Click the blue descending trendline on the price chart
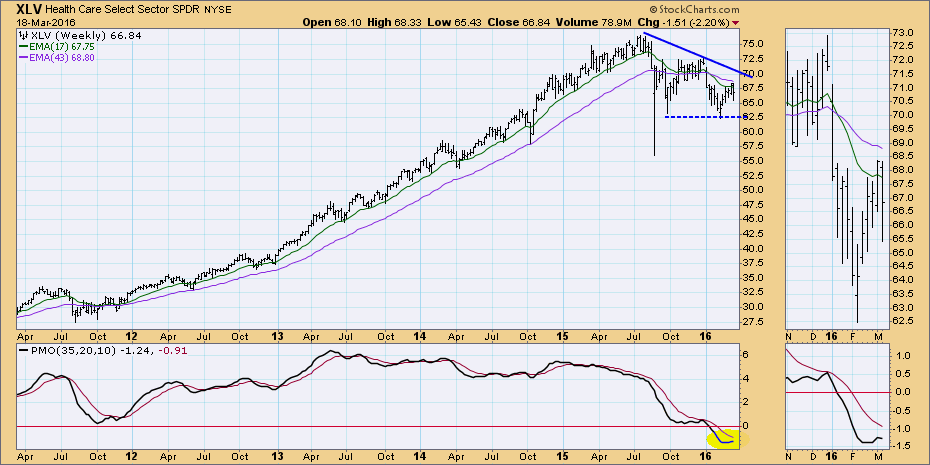Image resolution: width=930 pixels, height=465 pixels. (698, 55)
